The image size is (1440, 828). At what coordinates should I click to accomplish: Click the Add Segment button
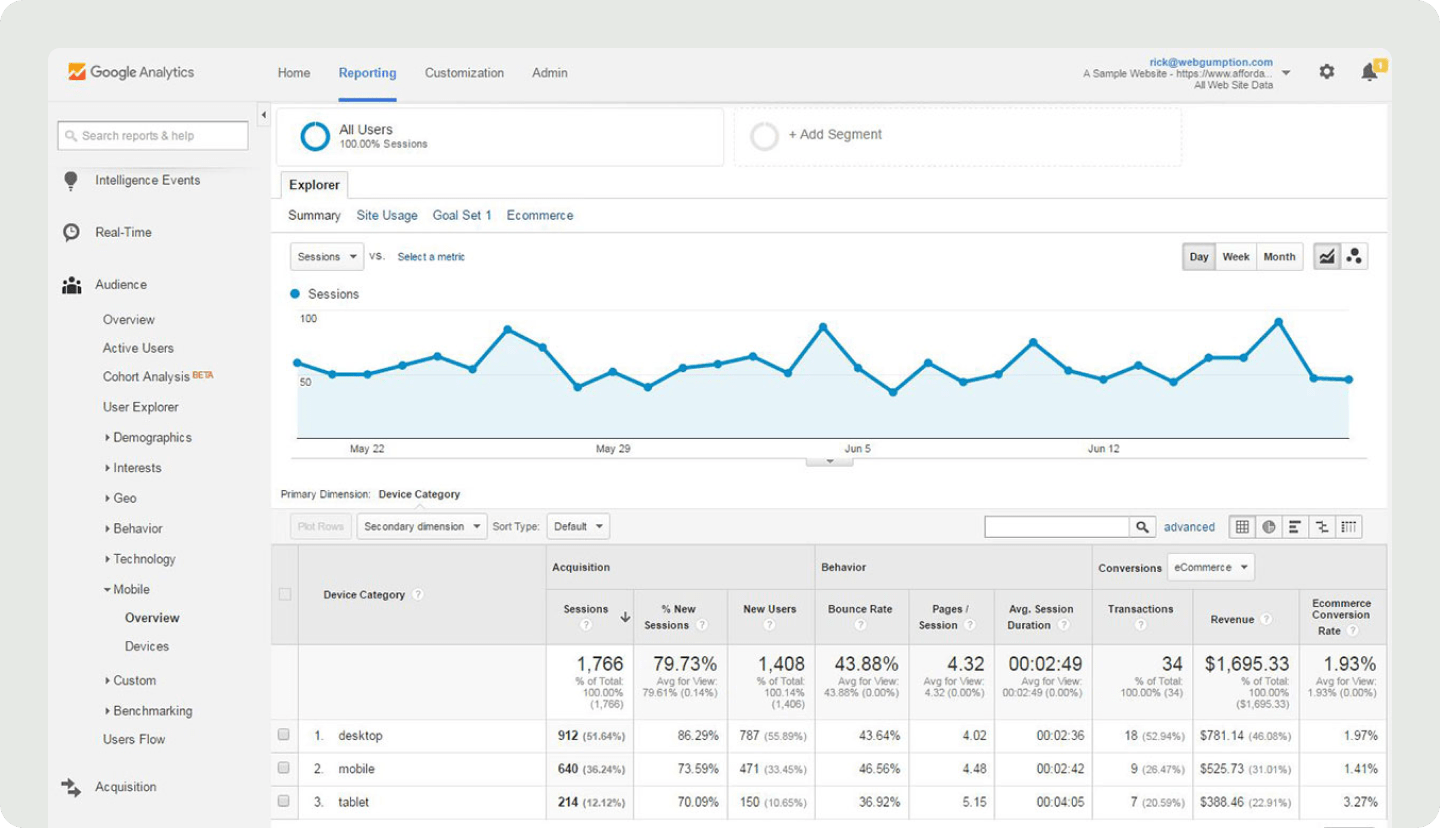(x=837, y=134)
